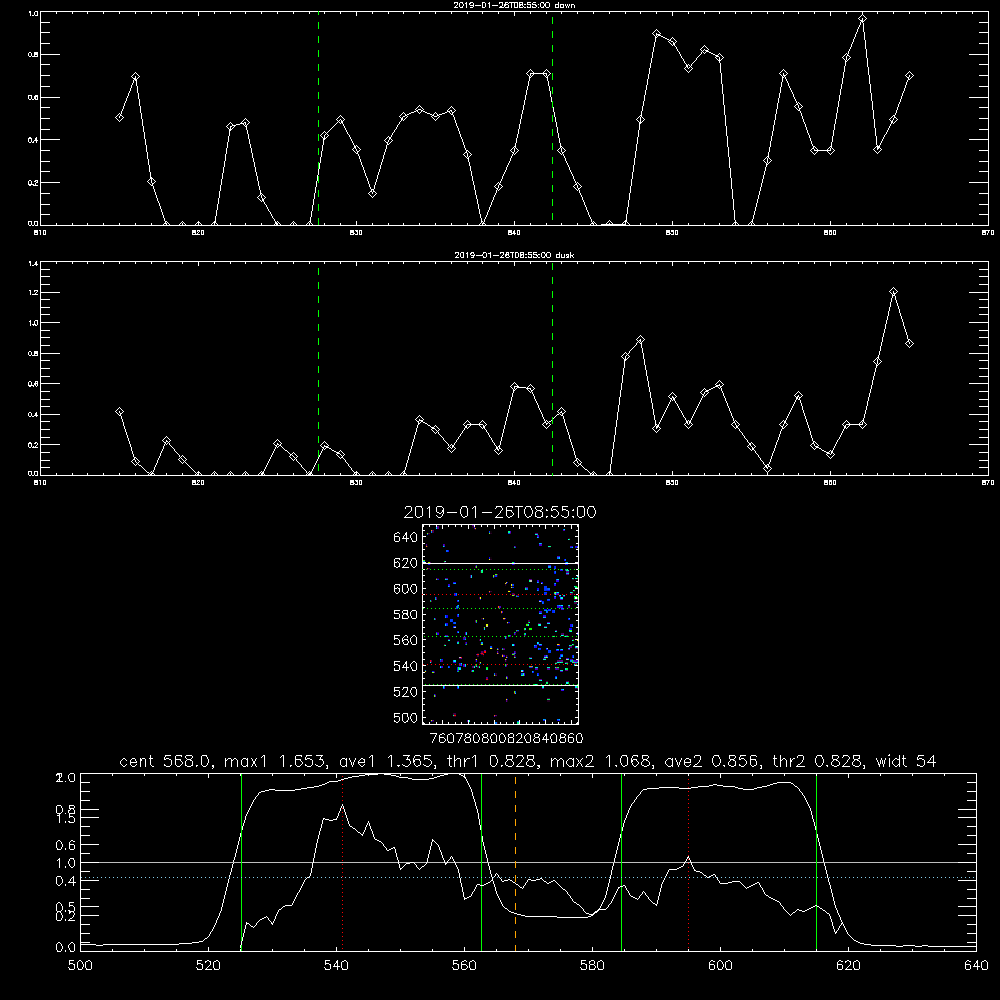Click the large timestamp title above the scatter image
Screen dimensions: 1000x1000
click(500, 512)
